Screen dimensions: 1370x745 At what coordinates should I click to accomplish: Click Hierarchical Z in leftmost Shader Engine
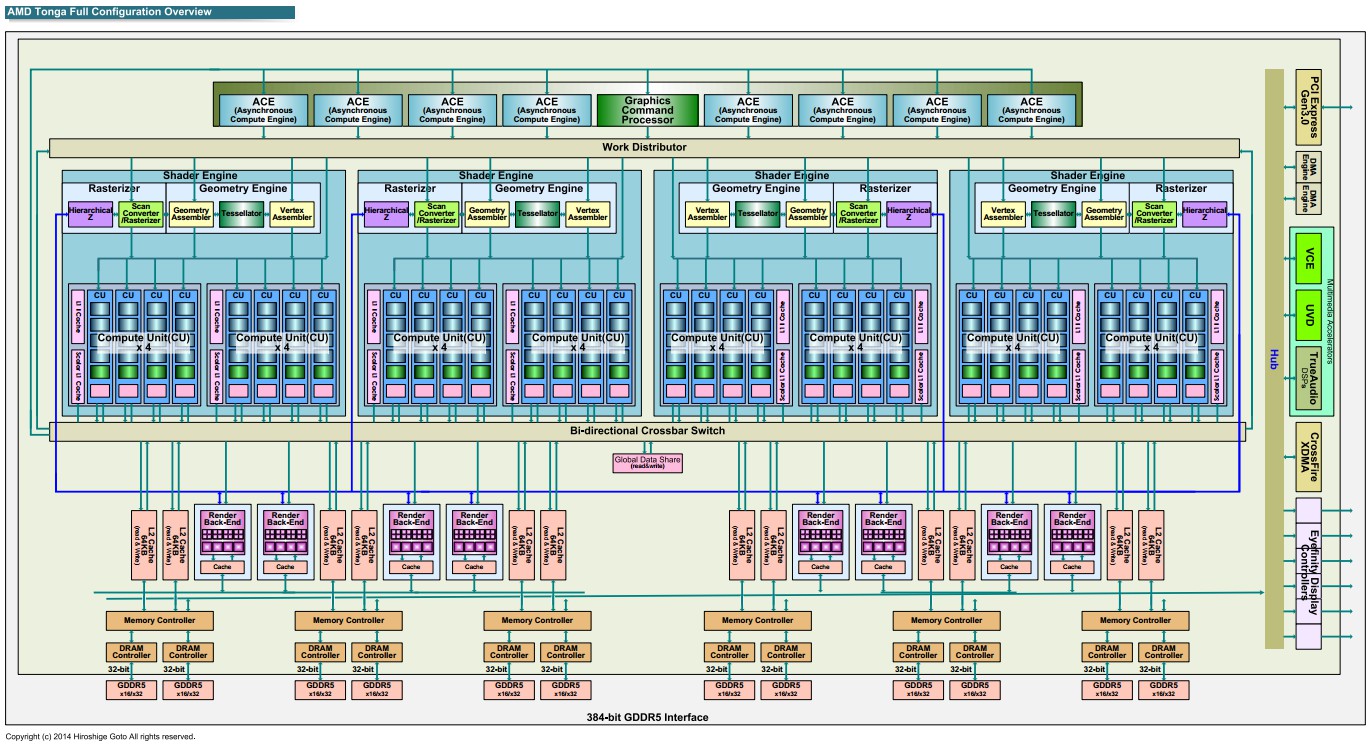[x=90, y=214]
